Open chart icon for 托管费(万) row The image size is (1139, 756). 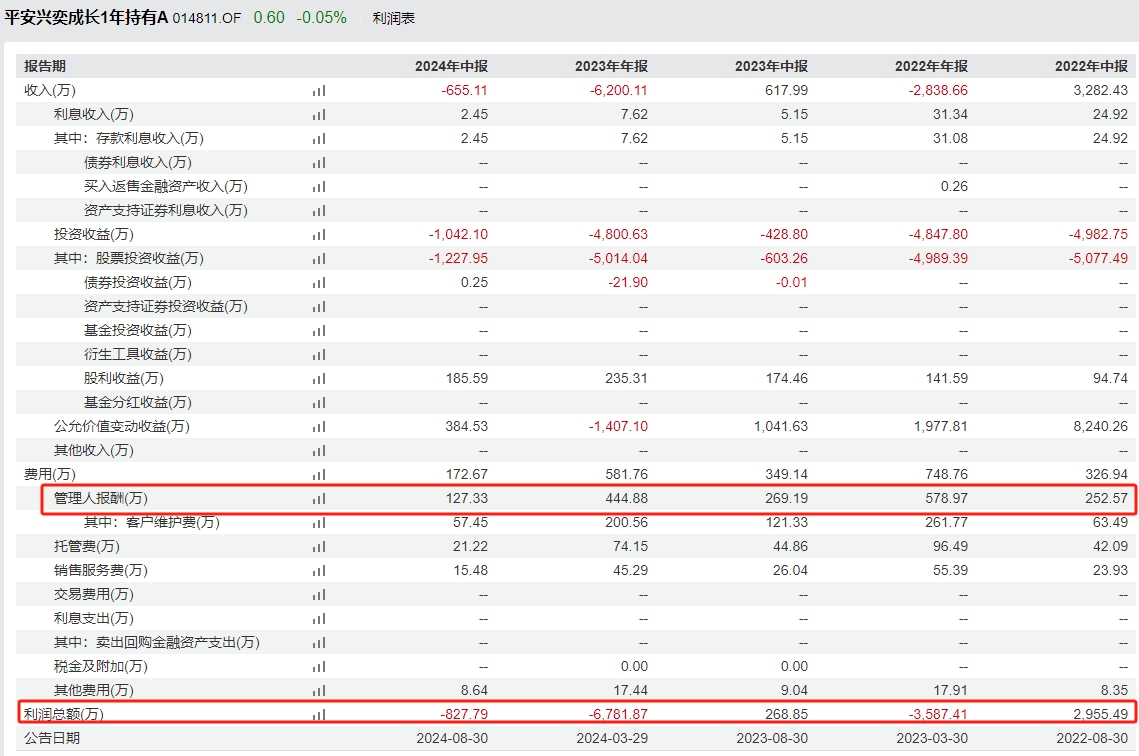coord(319,546)
